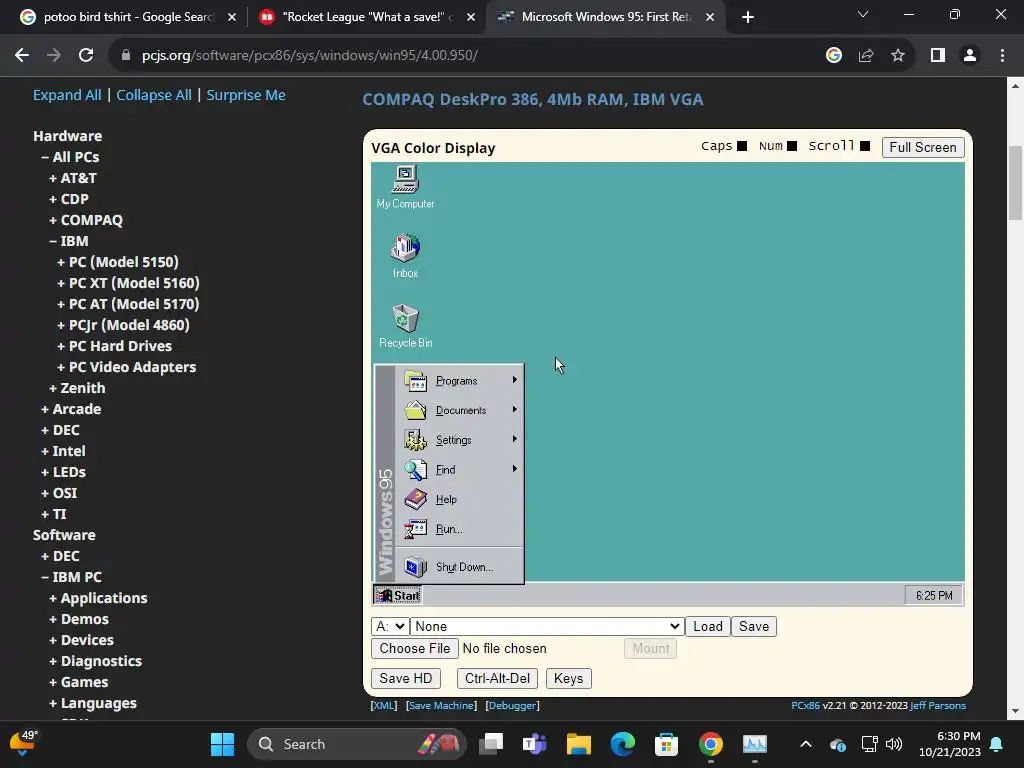Click the taskbar Search box
This screenshot has height=768, width=1024.
(x=357, y=744)
